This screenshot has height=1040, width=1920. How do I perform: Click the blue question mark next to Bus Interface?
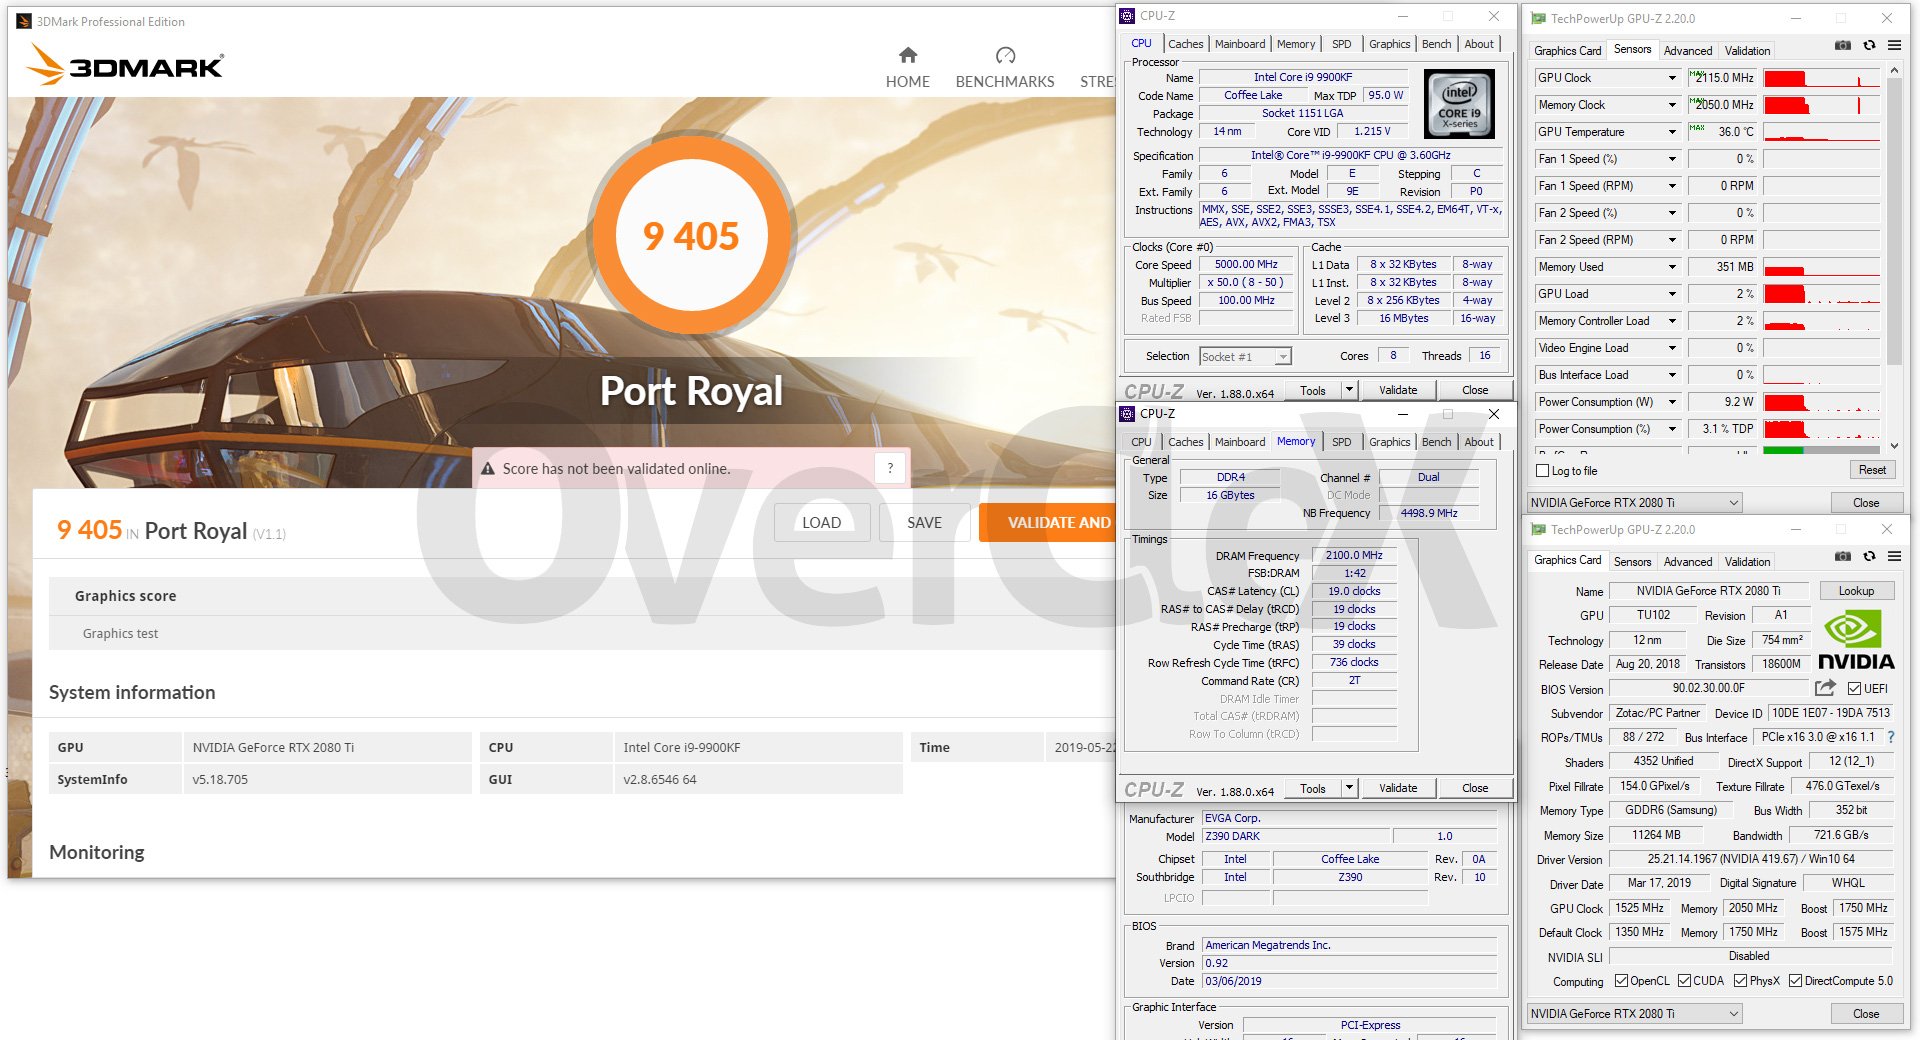(1890, 737)
